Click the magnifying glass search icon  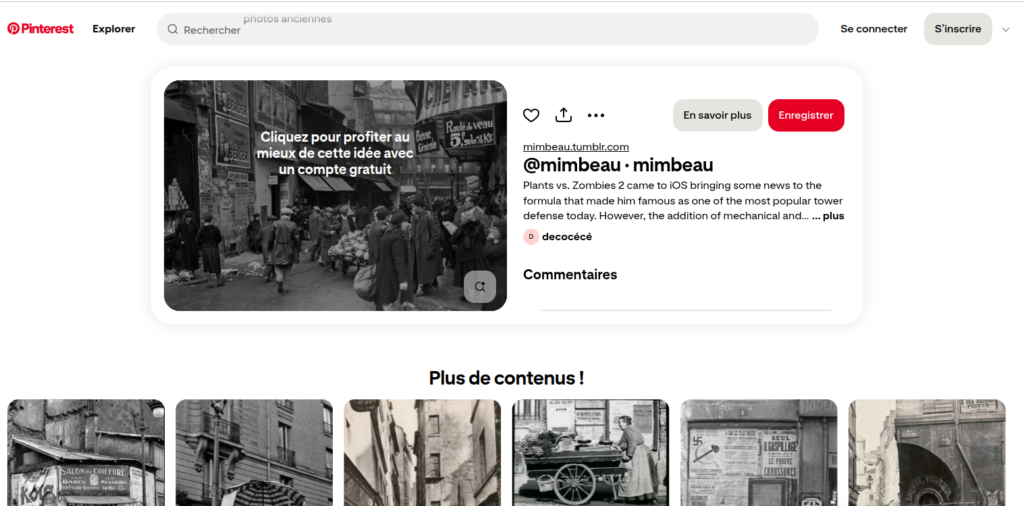coord(173,30)
